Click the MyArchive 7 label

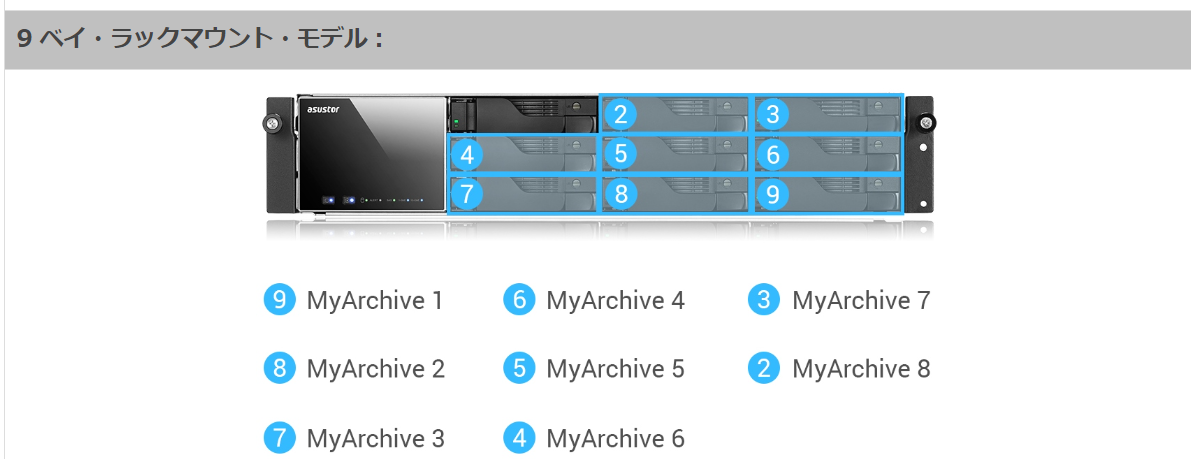[x=861, y=299]
